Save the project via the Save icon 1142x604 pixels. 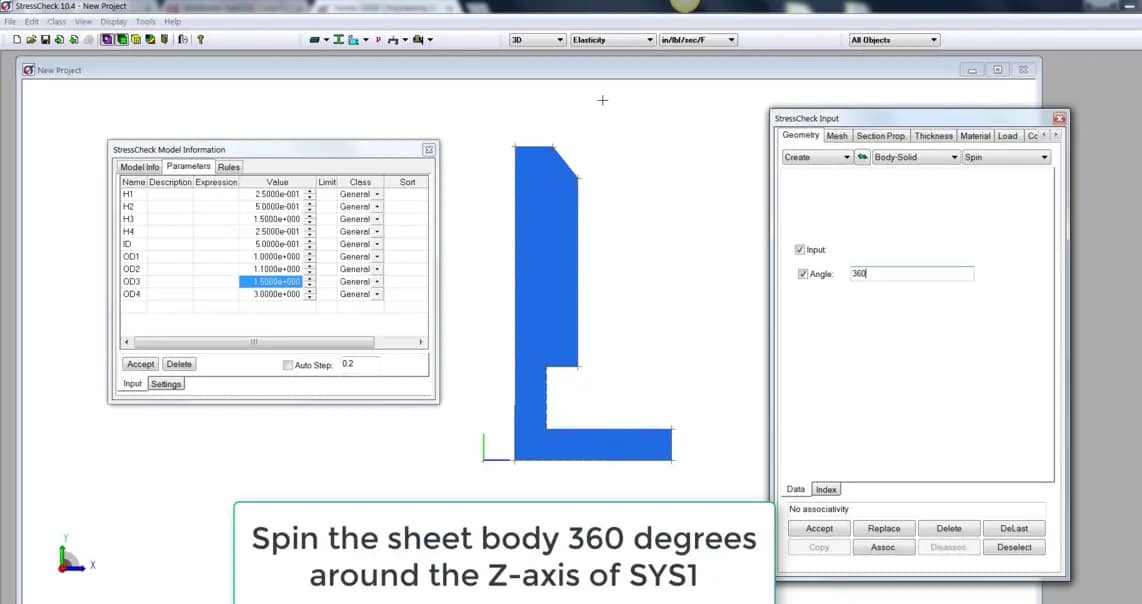click(45, 40)
